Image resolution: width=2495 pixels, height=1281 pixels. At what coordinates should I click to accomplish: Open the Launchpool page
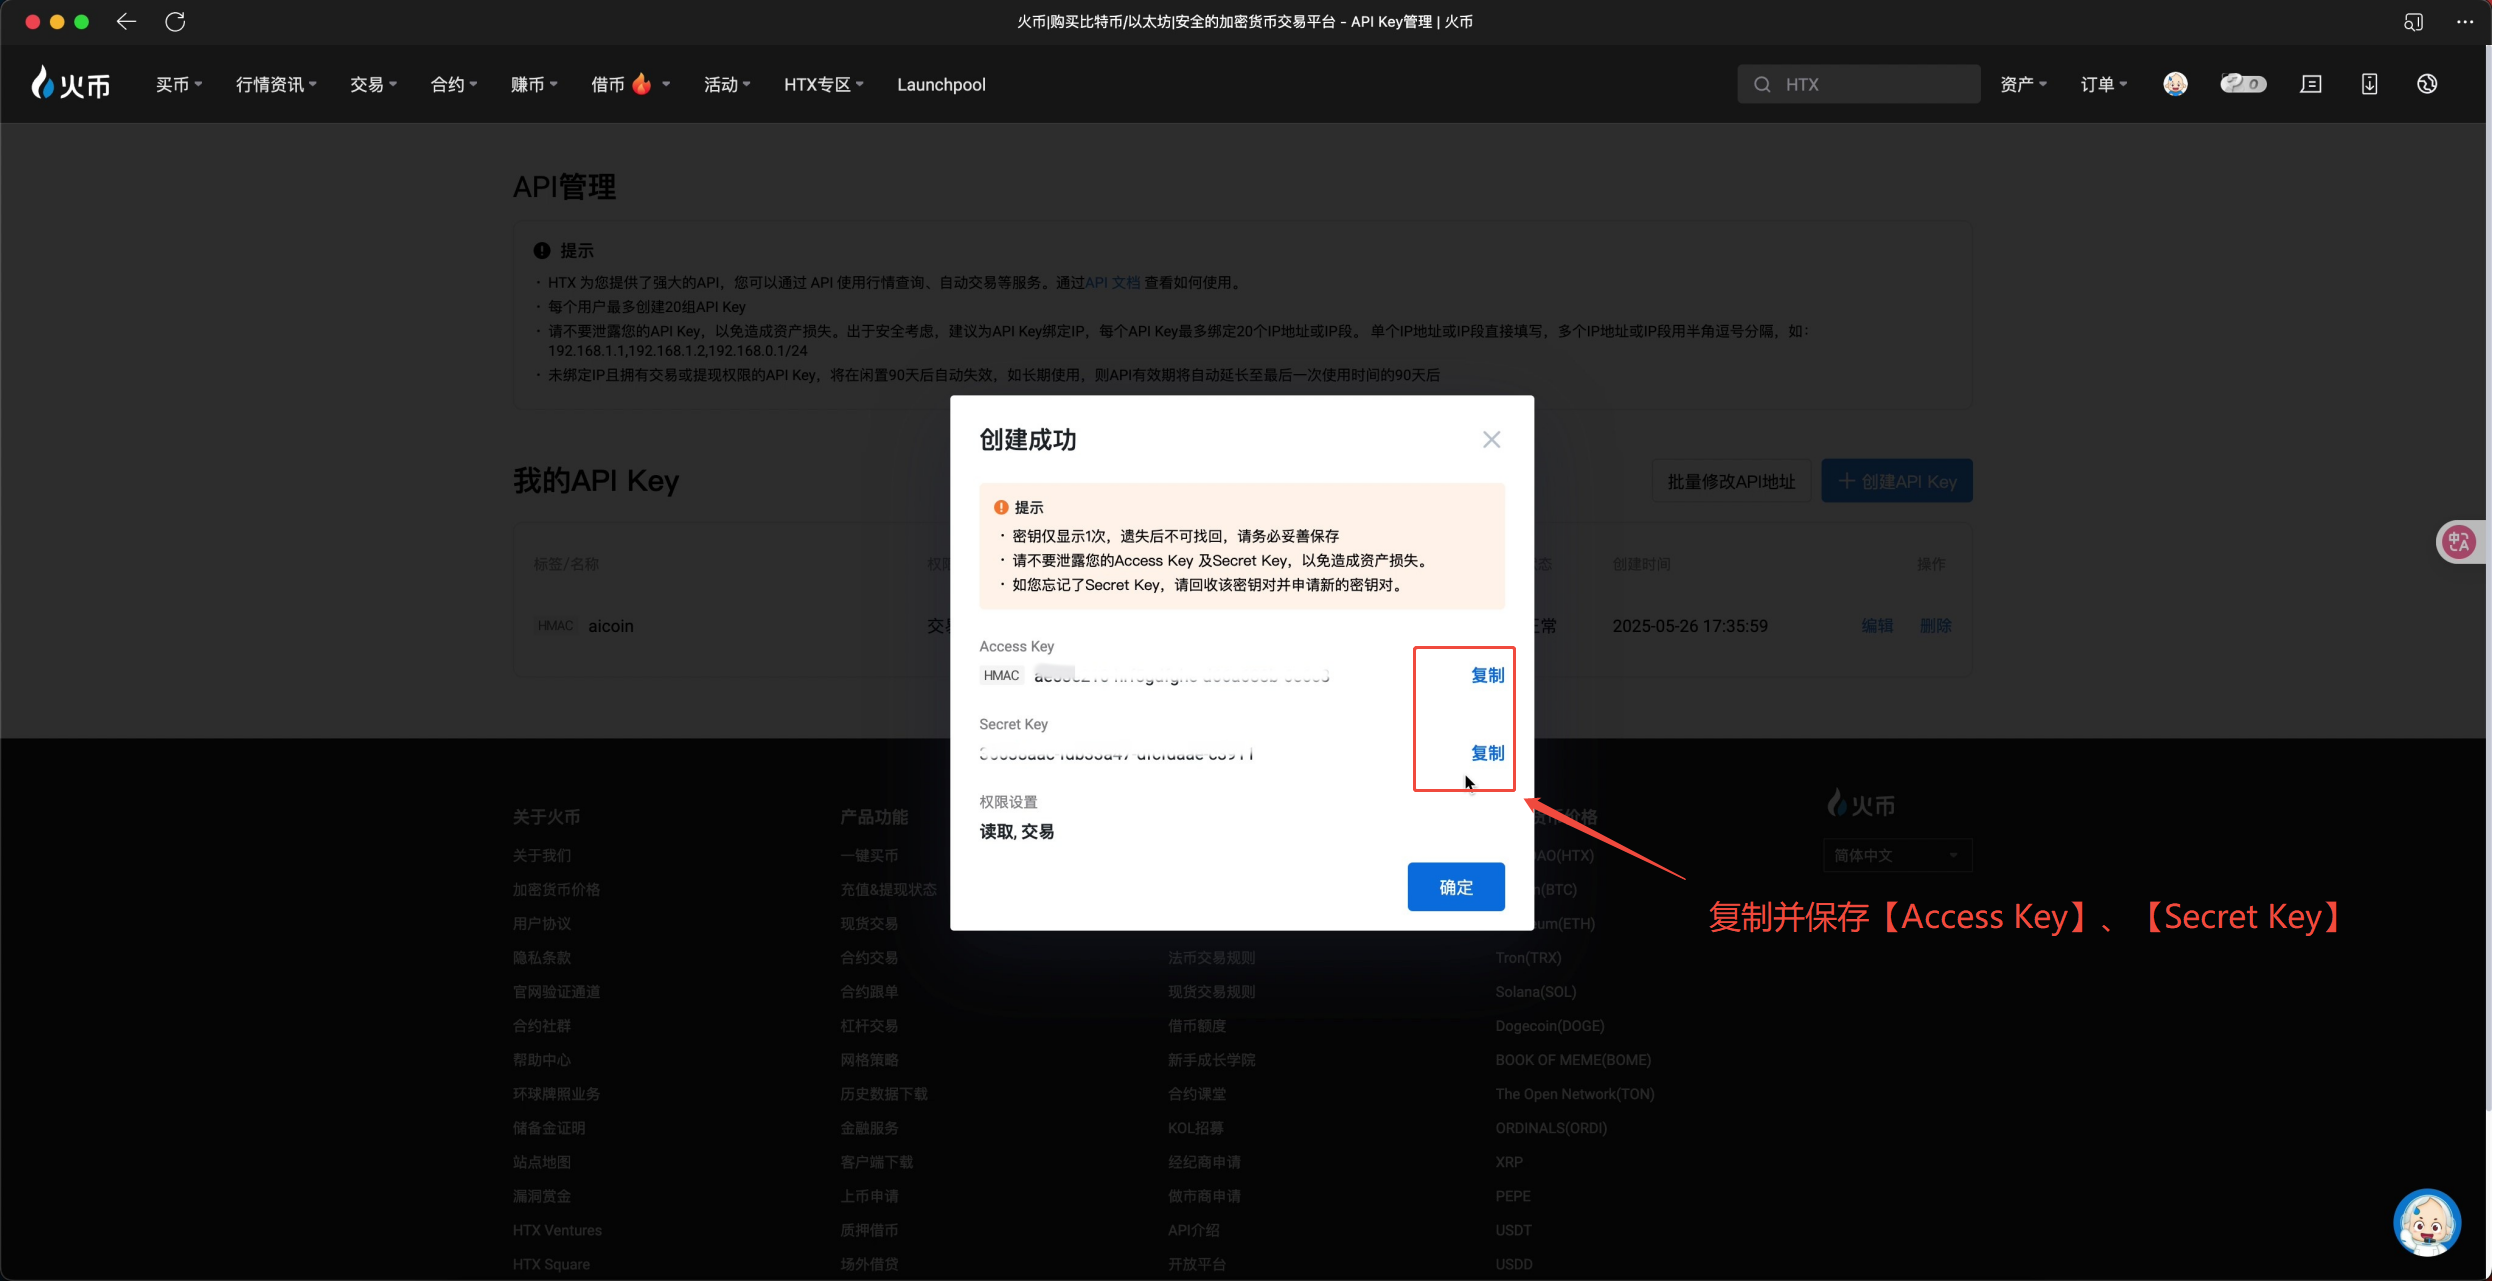tap(941, 85)
